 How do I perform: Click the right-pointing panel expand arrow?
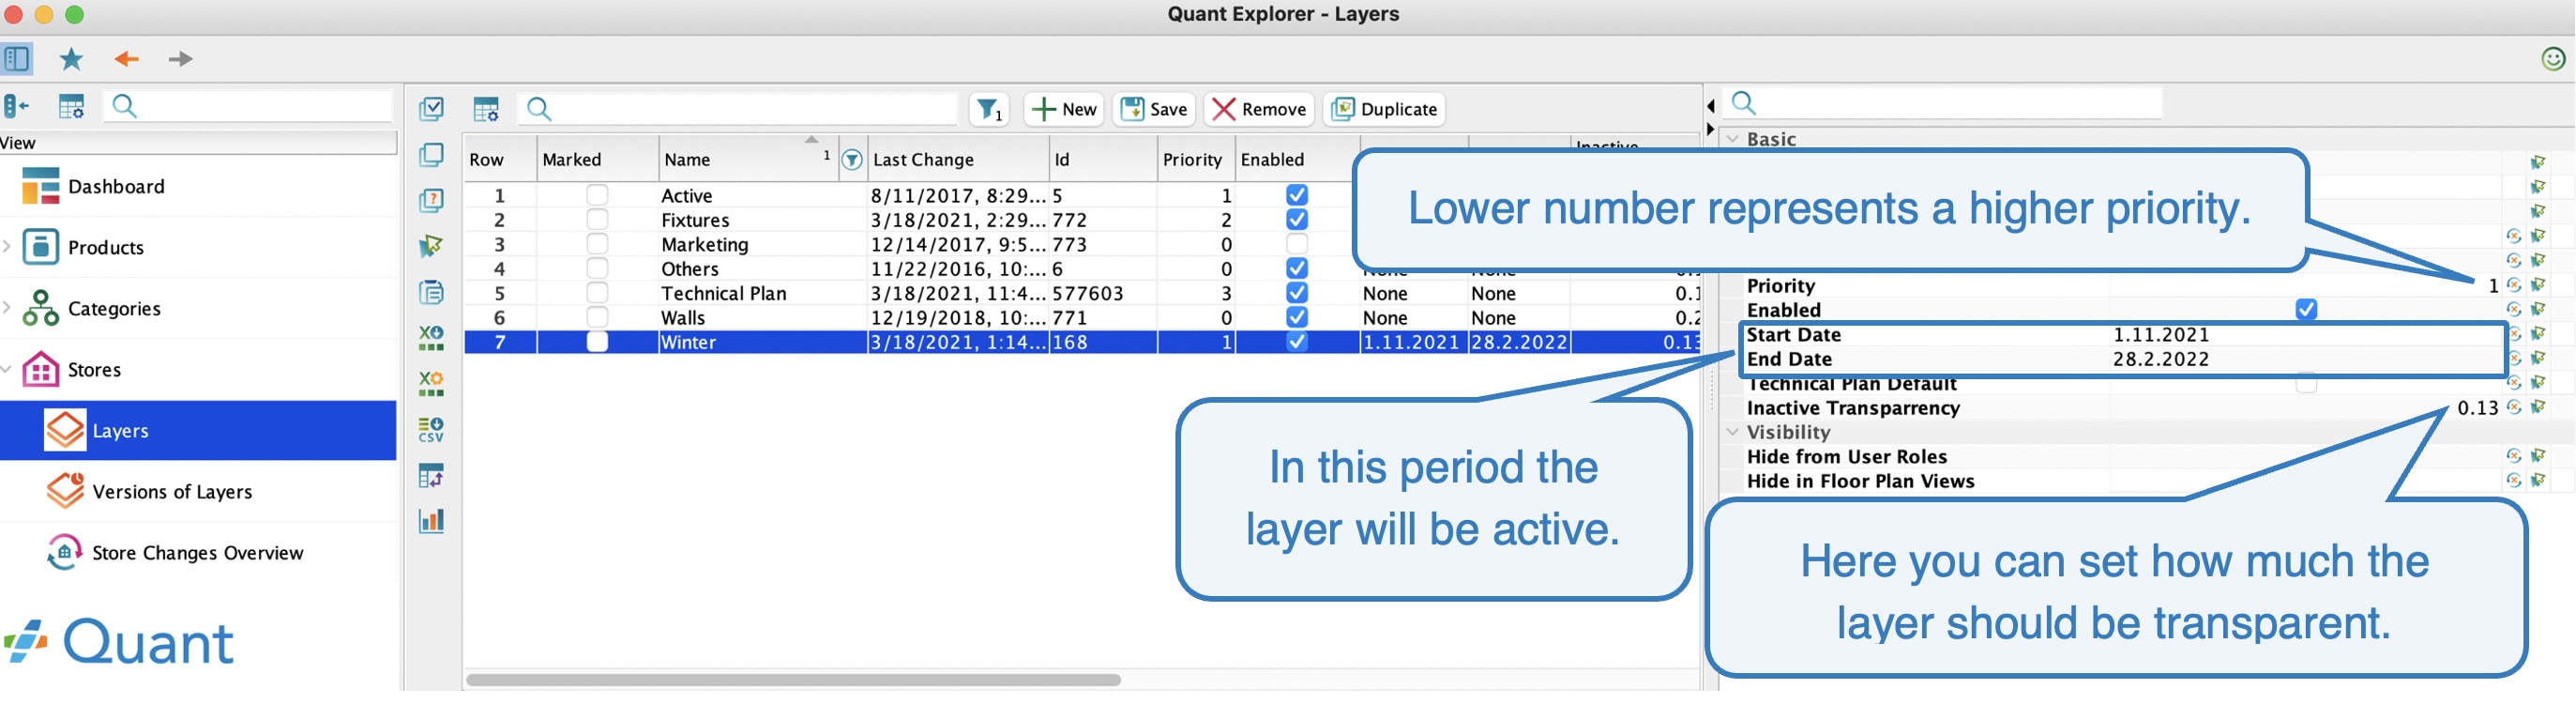(1710, 129)
